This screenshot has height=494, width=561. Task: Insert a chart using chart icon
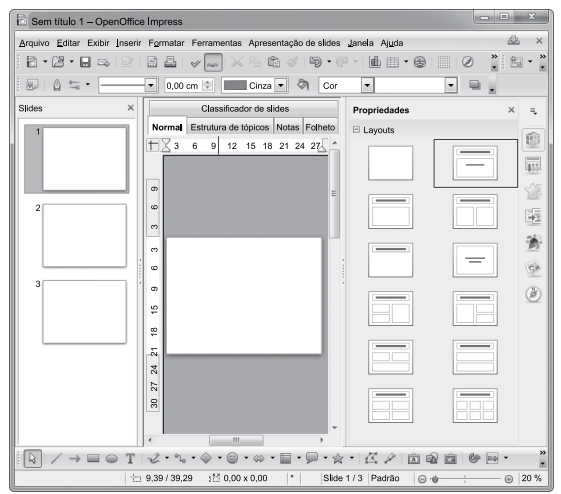click(375, 62)
